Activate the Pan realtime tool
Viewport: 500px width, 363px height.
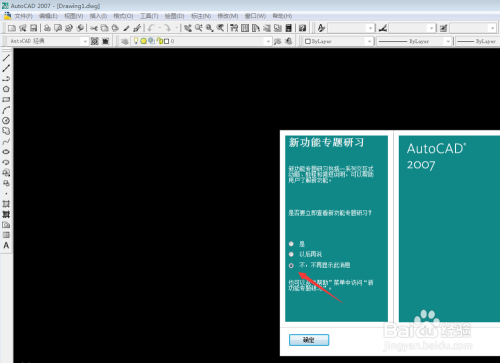tap(188, 28)
